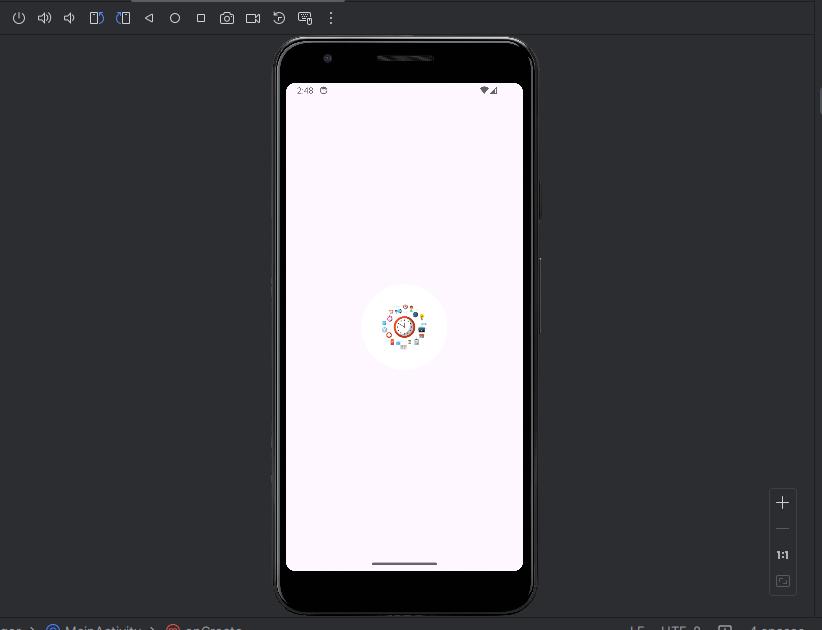Tap the small status icon next to the time
The width and height of the screenshot is (822, 630).
coord(323,91)
